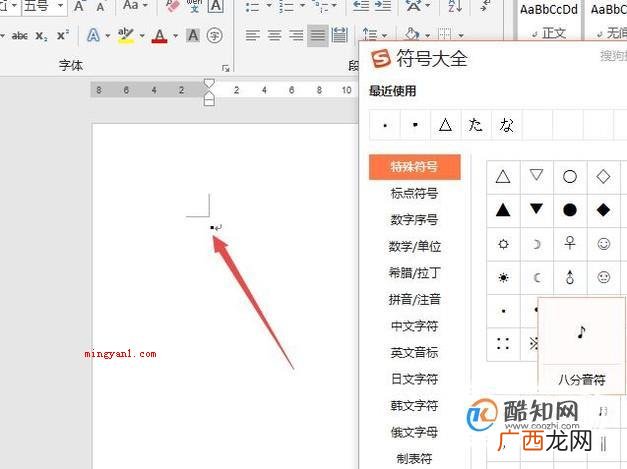This screenshot has height=469, width=627.
Task: Insert hollow circle ○ symbol
Action: point(570,176)
